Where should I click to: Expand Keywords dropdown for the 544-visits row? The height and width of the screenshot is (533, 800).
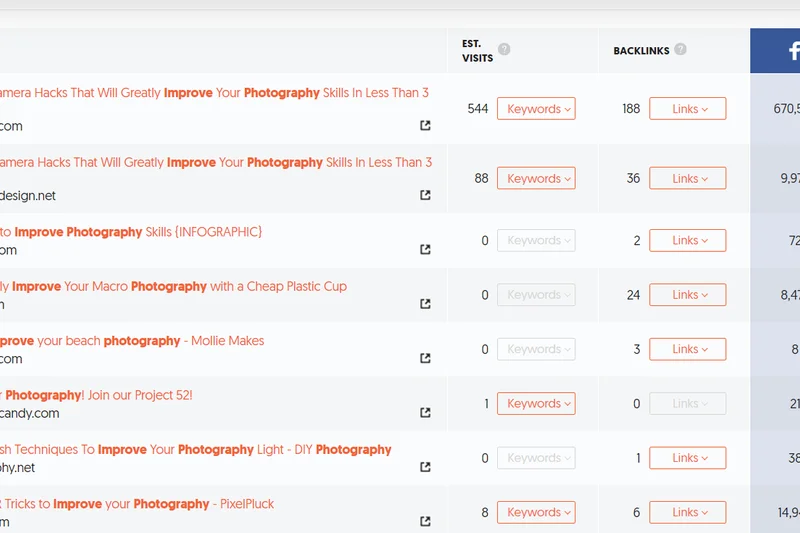[536, 109]
